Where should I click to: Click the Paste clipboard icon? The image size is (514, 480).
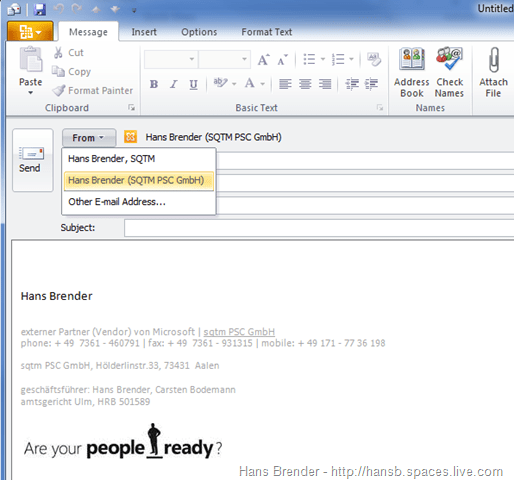point(31,59)
